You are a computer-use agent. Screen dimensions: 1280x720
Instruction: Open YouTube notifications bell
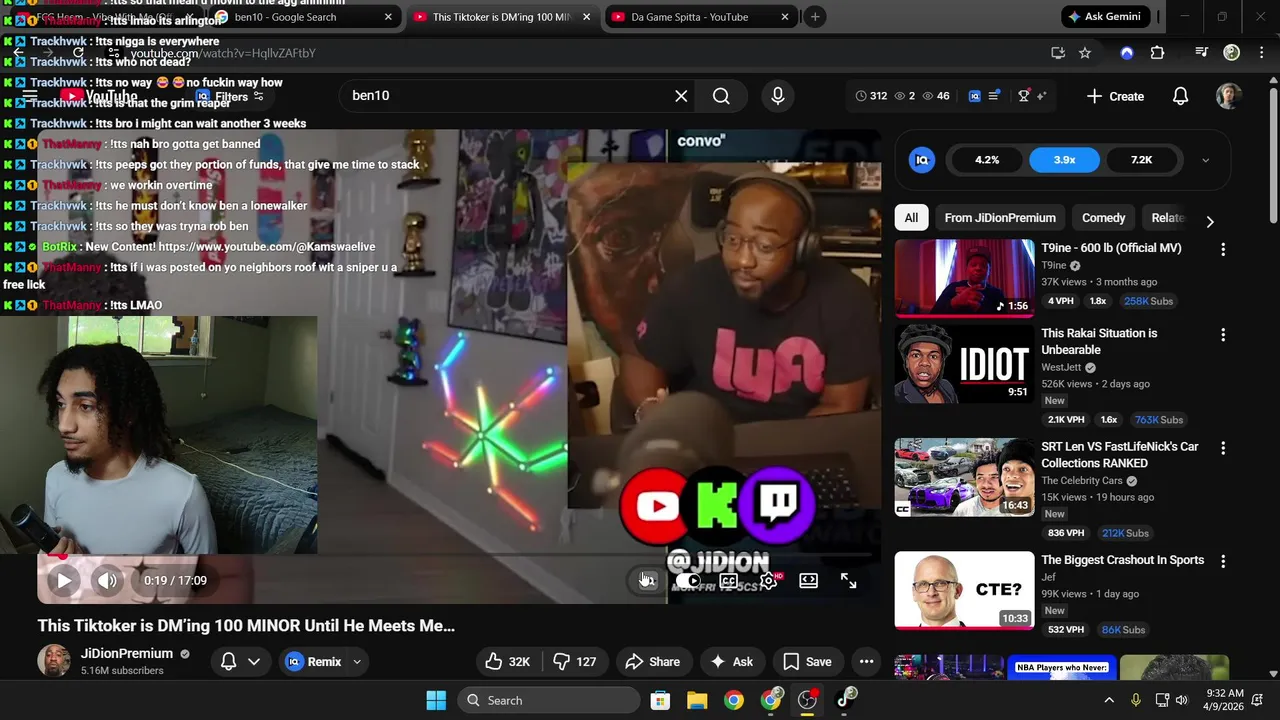pyautogui.click(x=1180, y=96)
